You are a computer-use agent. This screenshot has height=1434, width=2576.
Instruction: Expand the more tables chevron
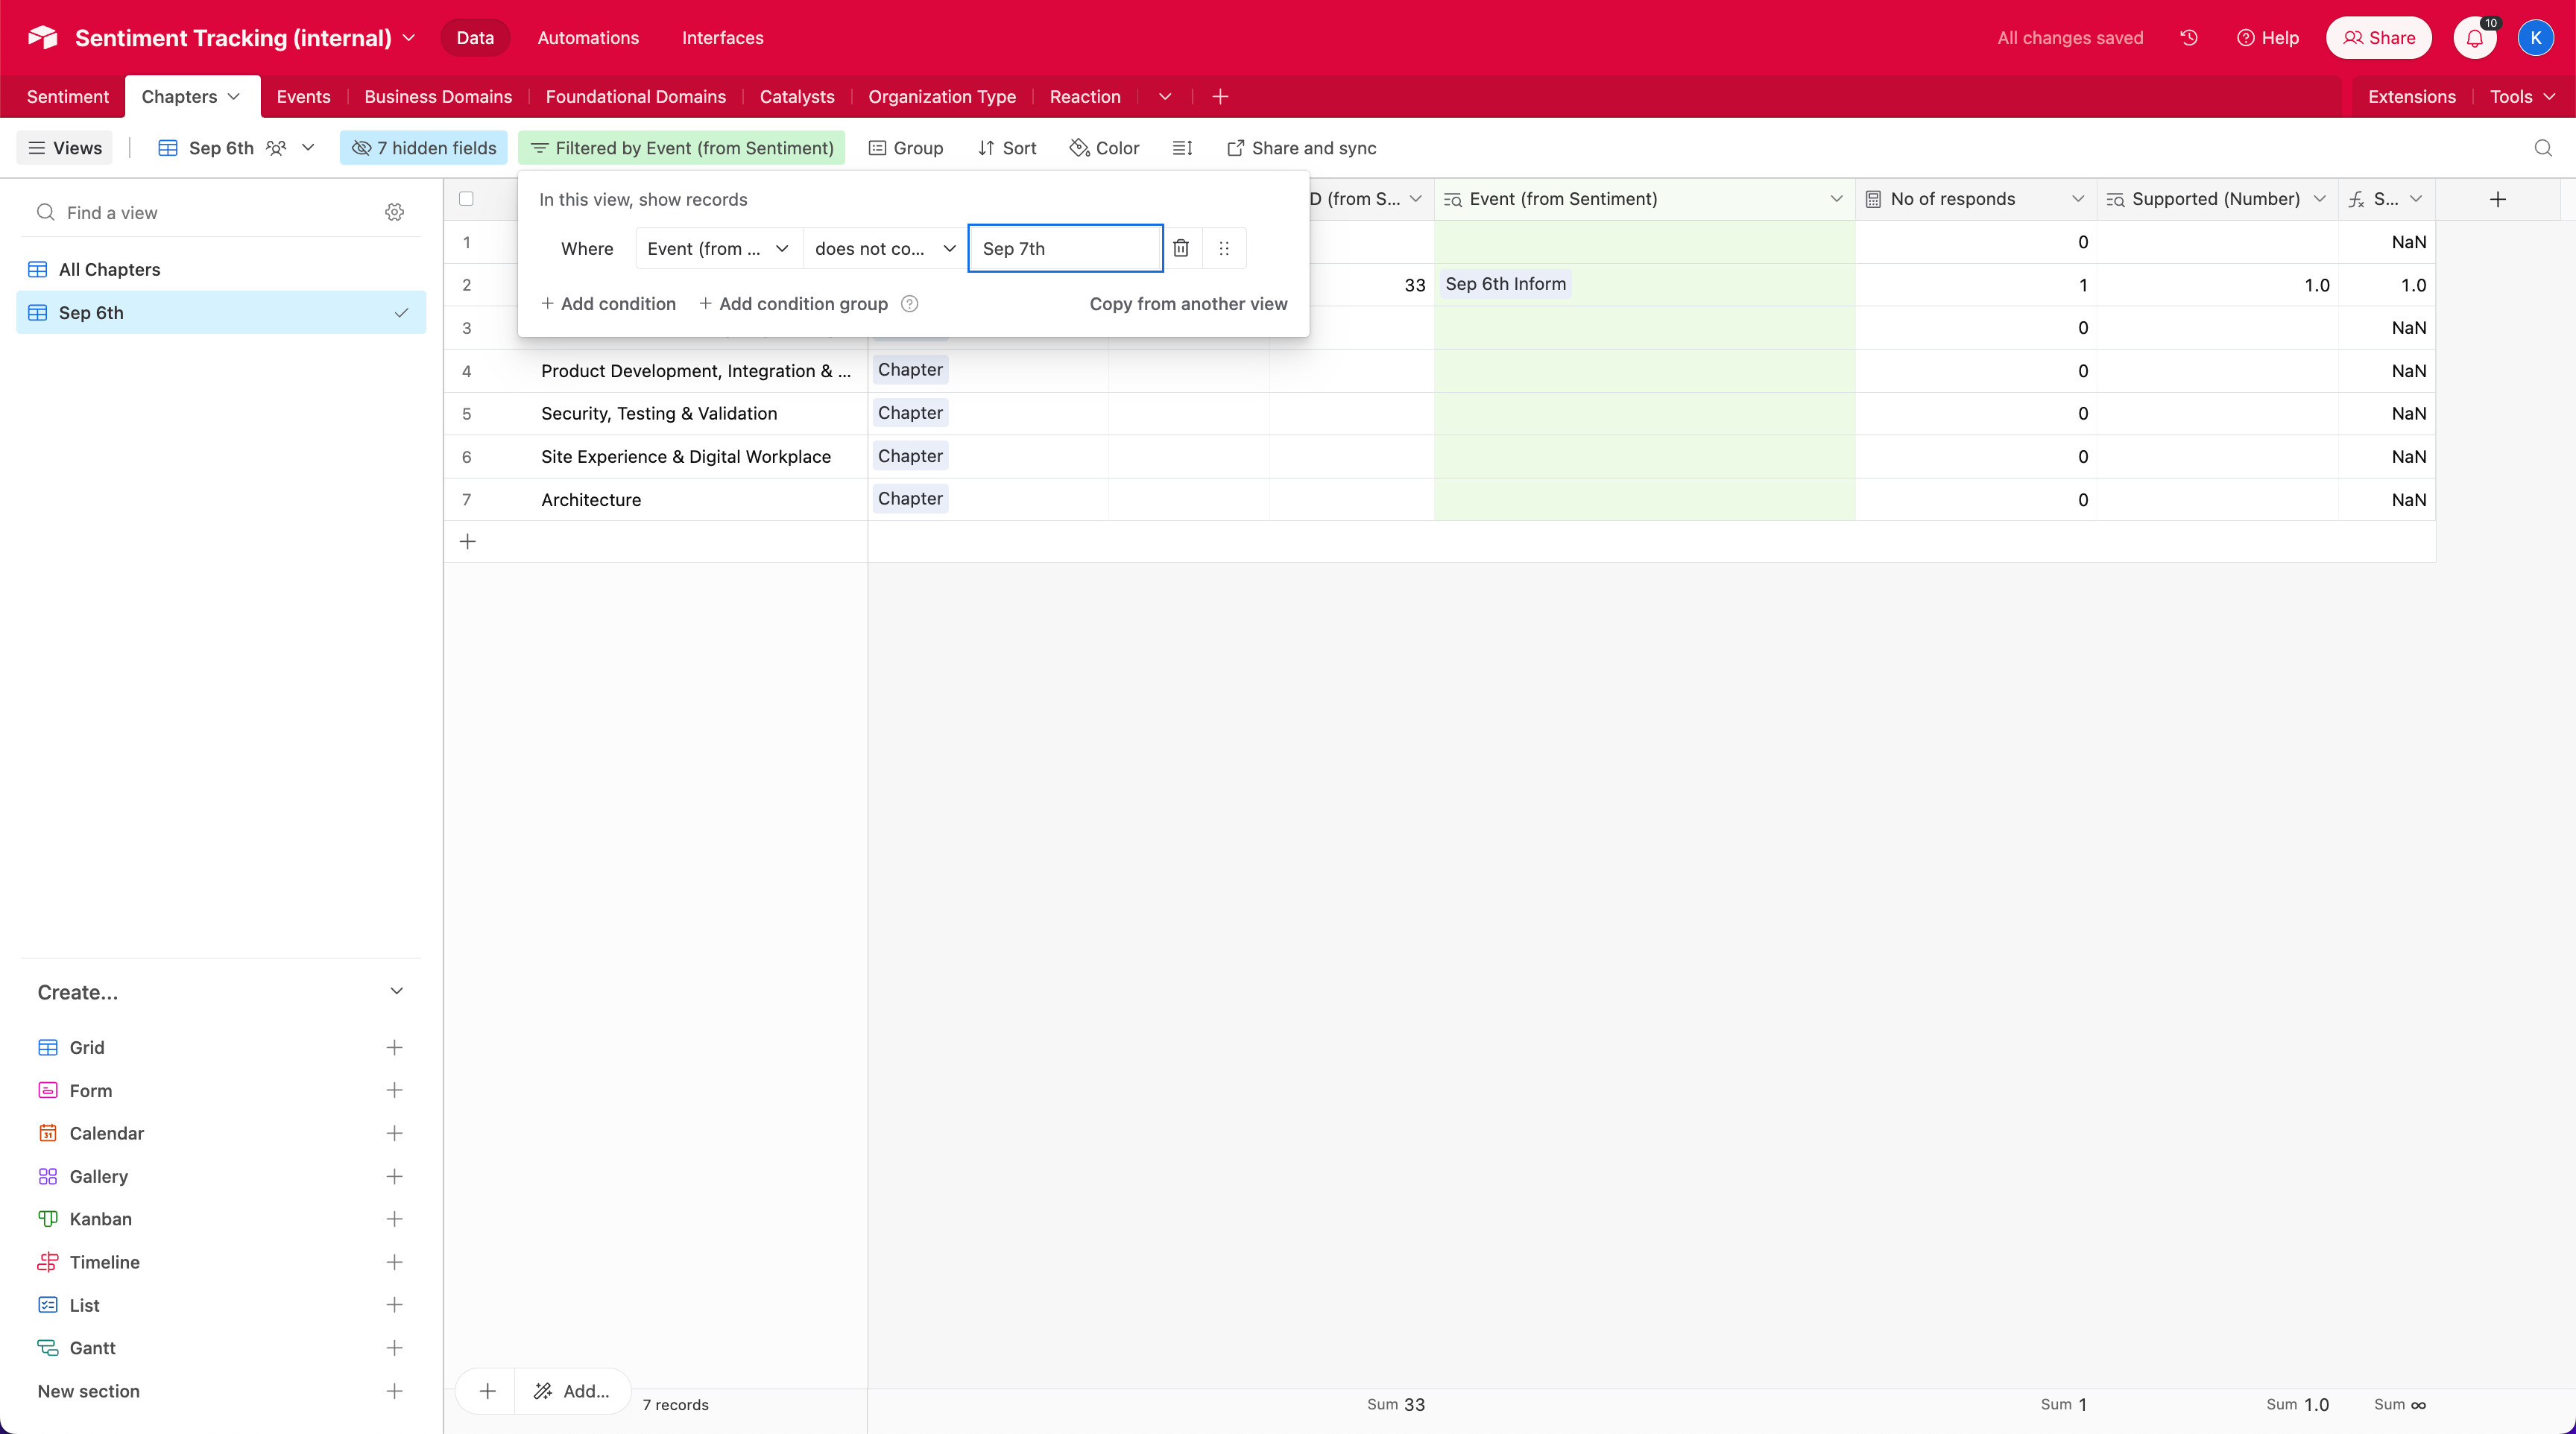tap(1165, 97)
